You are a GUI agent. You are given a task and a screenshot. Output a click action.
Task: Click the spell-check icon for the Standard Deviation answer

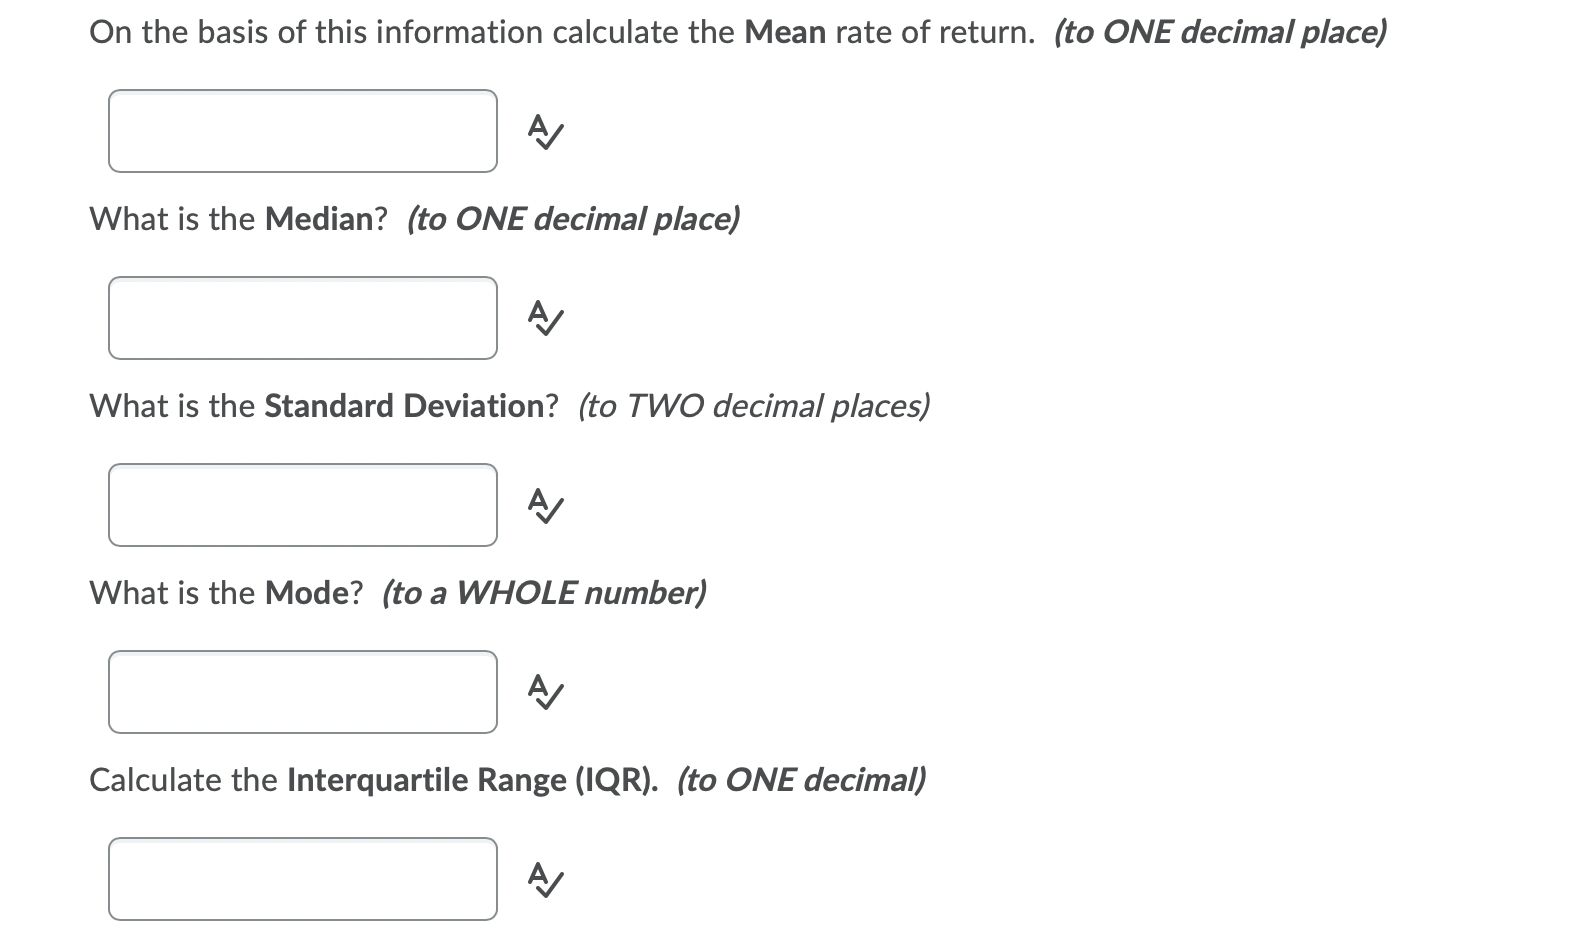coord(545,505)
